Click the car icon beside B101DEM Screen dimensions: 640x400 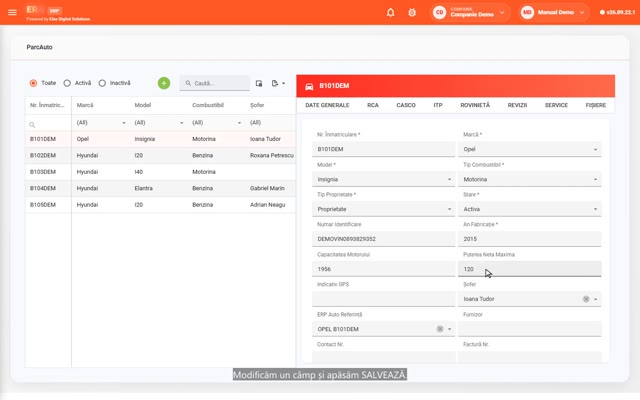point(309,86)
